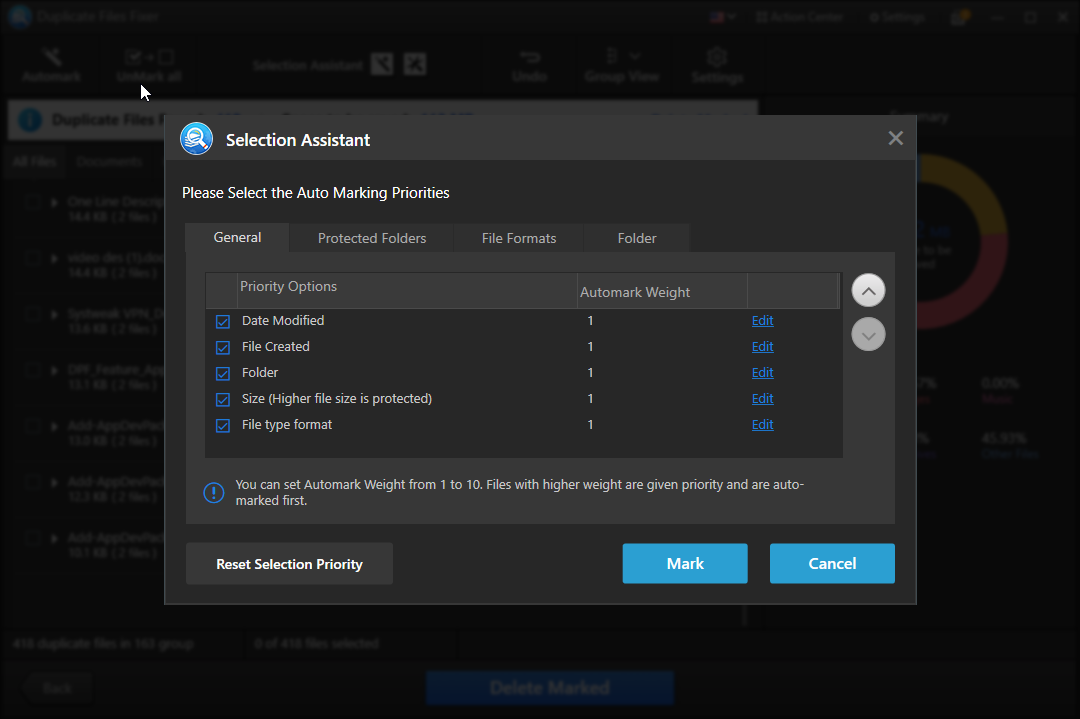Activate the Undo tool
The width and height of the screenshot is (1080, 719).
529,63
